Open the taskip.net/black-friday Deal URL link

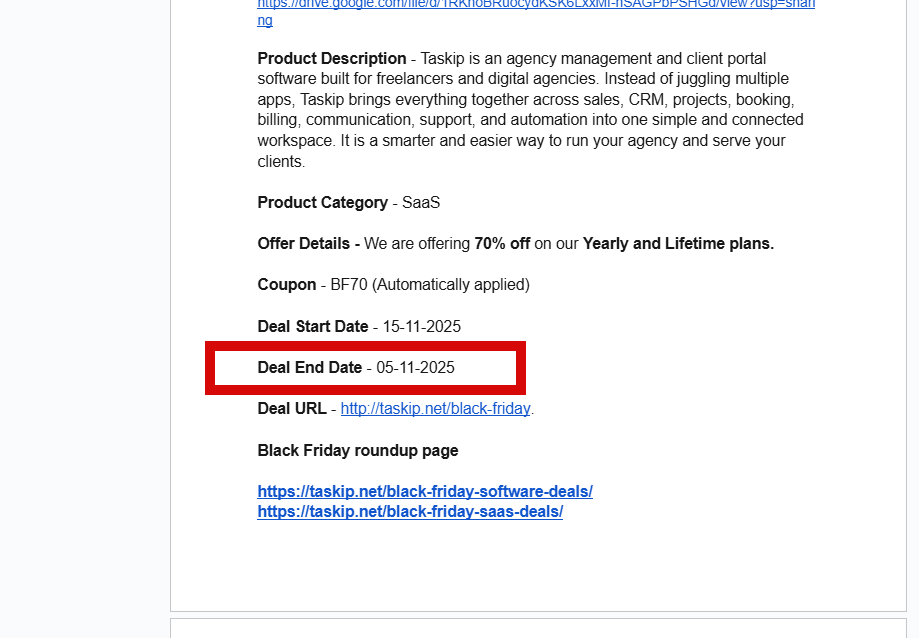point(435,409)
